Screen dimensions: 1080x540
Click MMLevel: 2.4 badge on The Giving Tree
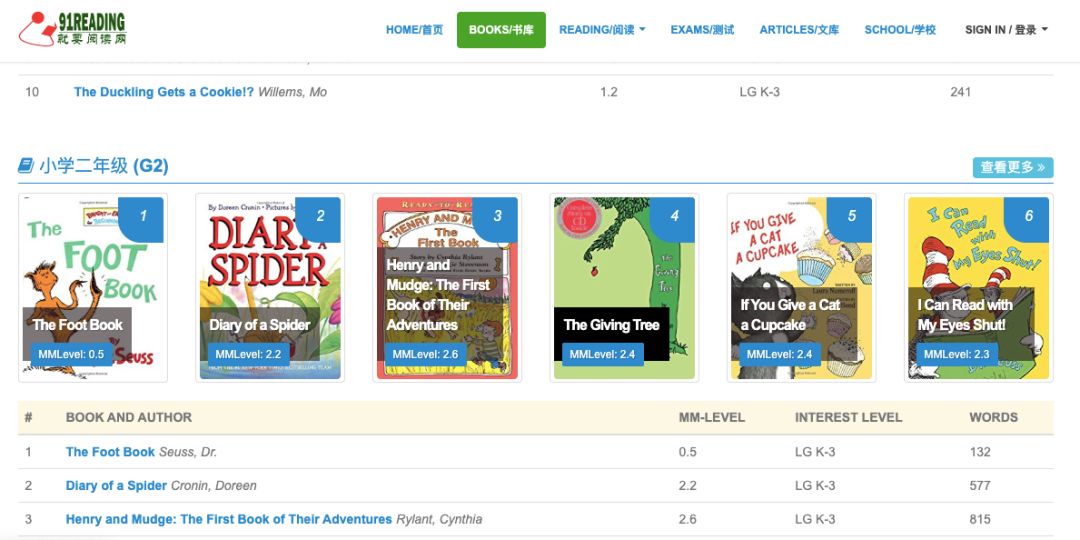click(603, 354)
